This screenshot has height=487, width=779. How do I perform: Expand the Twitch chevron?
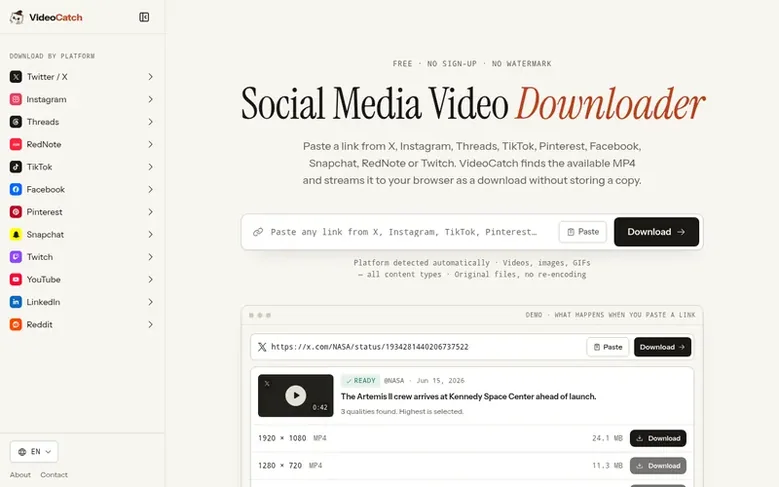click(150, 257)
